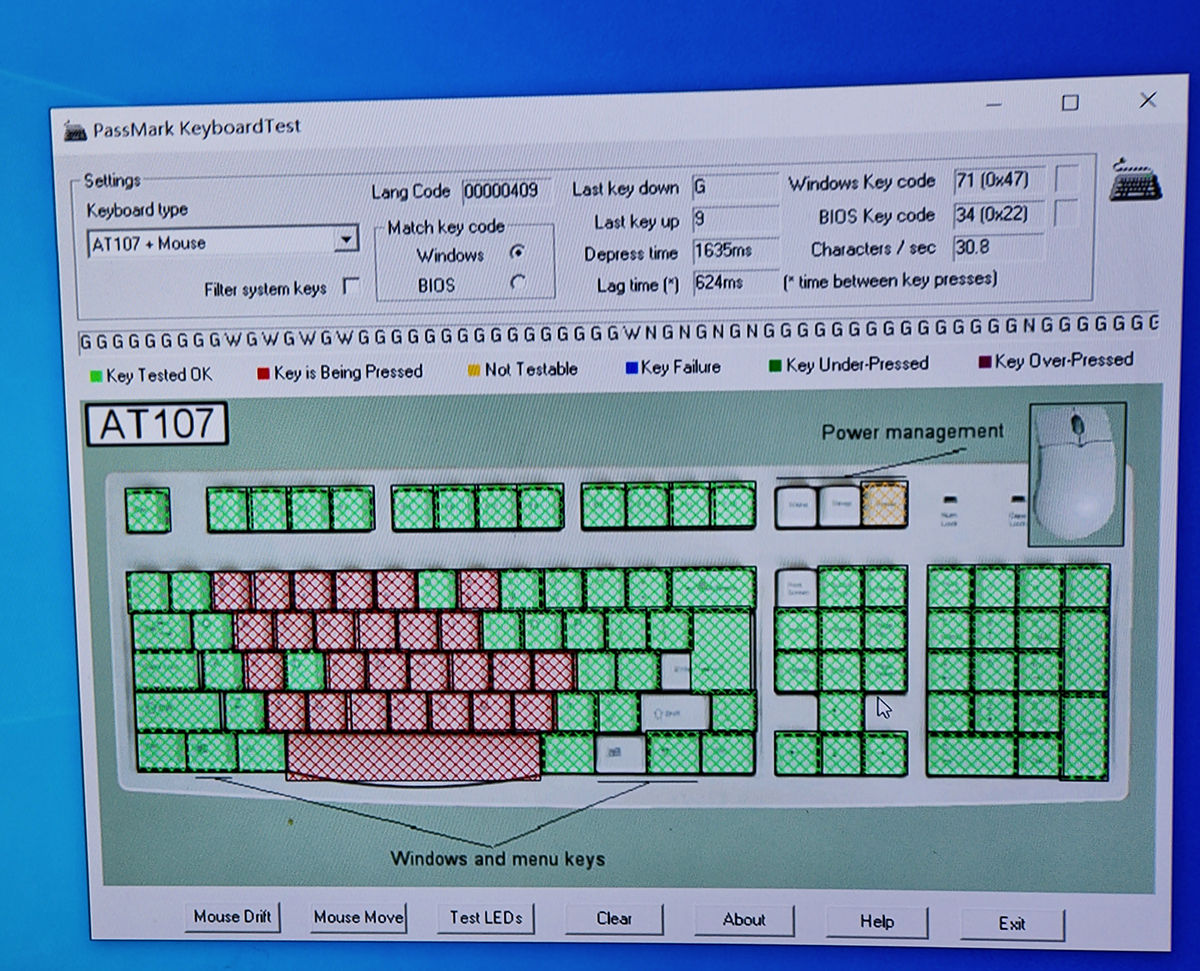The image size is (1200, 971).
Task: Maximize the PassMark KeyboardTest window
Action: [1069, 103]
